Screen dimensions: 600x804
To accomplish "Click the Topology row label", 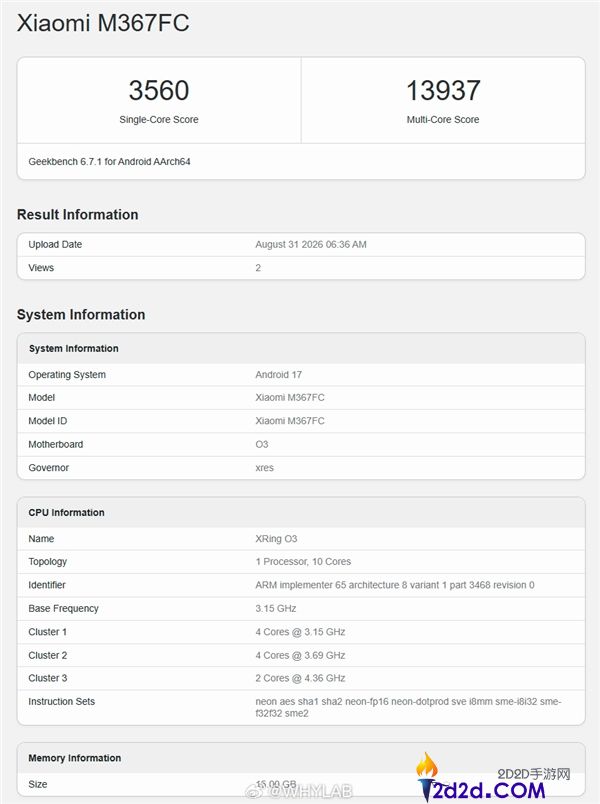I will 48,562.
